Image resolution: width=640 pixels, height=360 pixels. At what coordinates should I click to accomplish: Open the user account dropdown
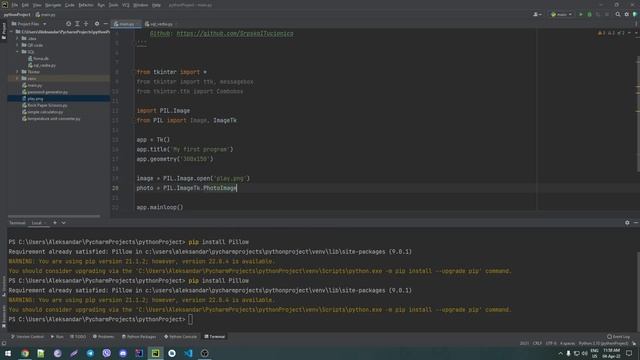pyautogui.click(x=538, y=14)
